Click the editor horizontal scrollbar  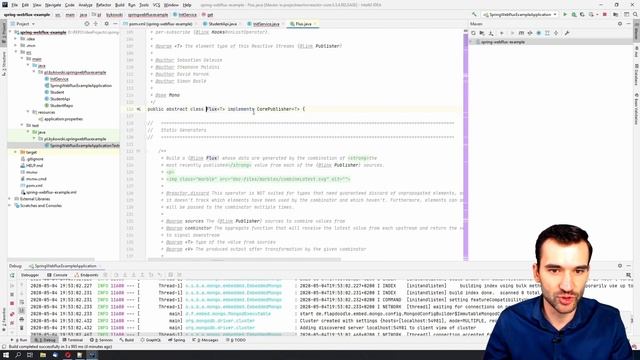[244, 260]
